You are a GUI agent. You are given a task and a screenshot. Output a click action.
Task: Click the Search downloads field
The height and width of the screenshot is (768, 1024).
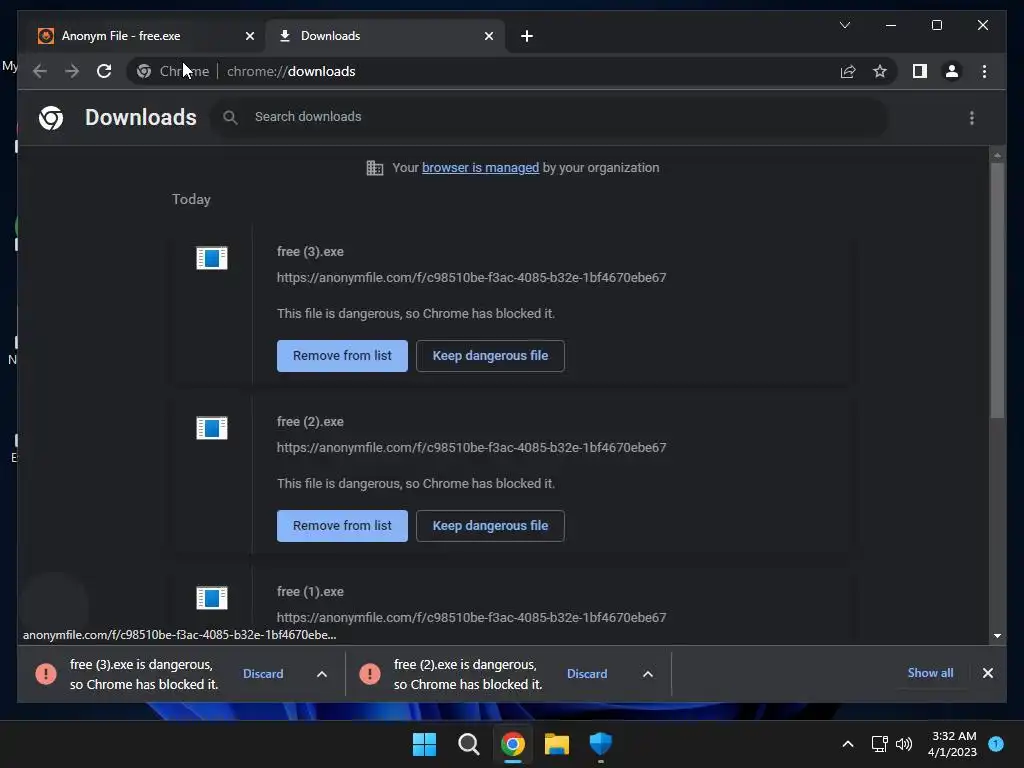[549, 117]
